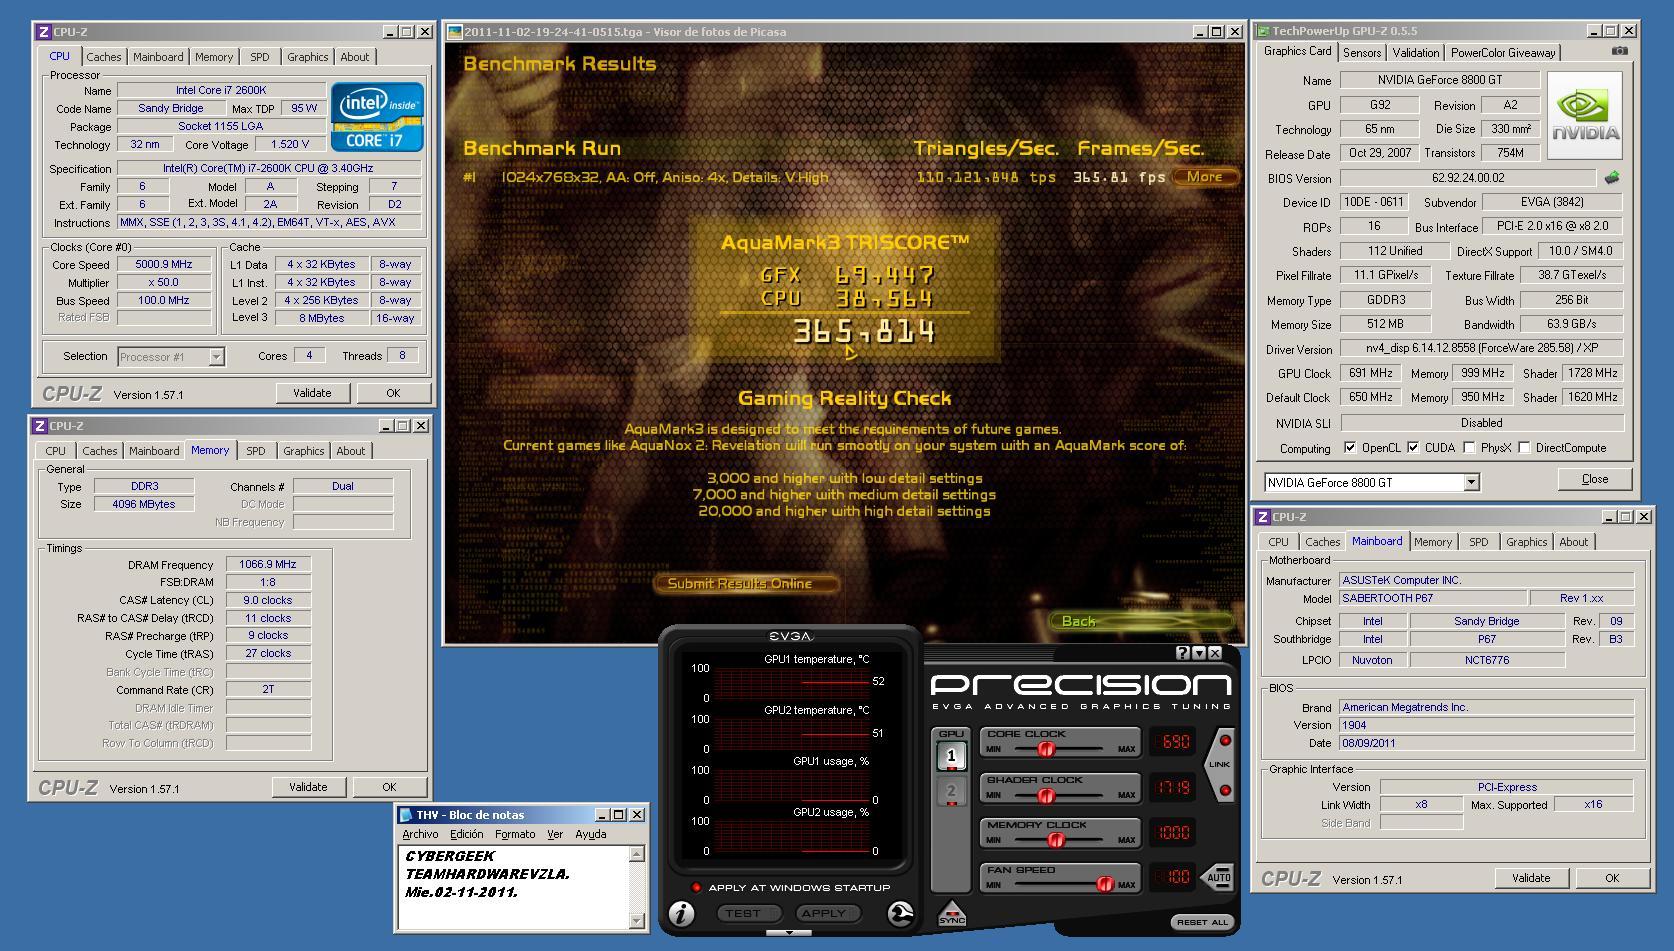This screenshot has height=951, width=1674.
Task: Click the Memory Clock slider knob
Action: 1055,840
